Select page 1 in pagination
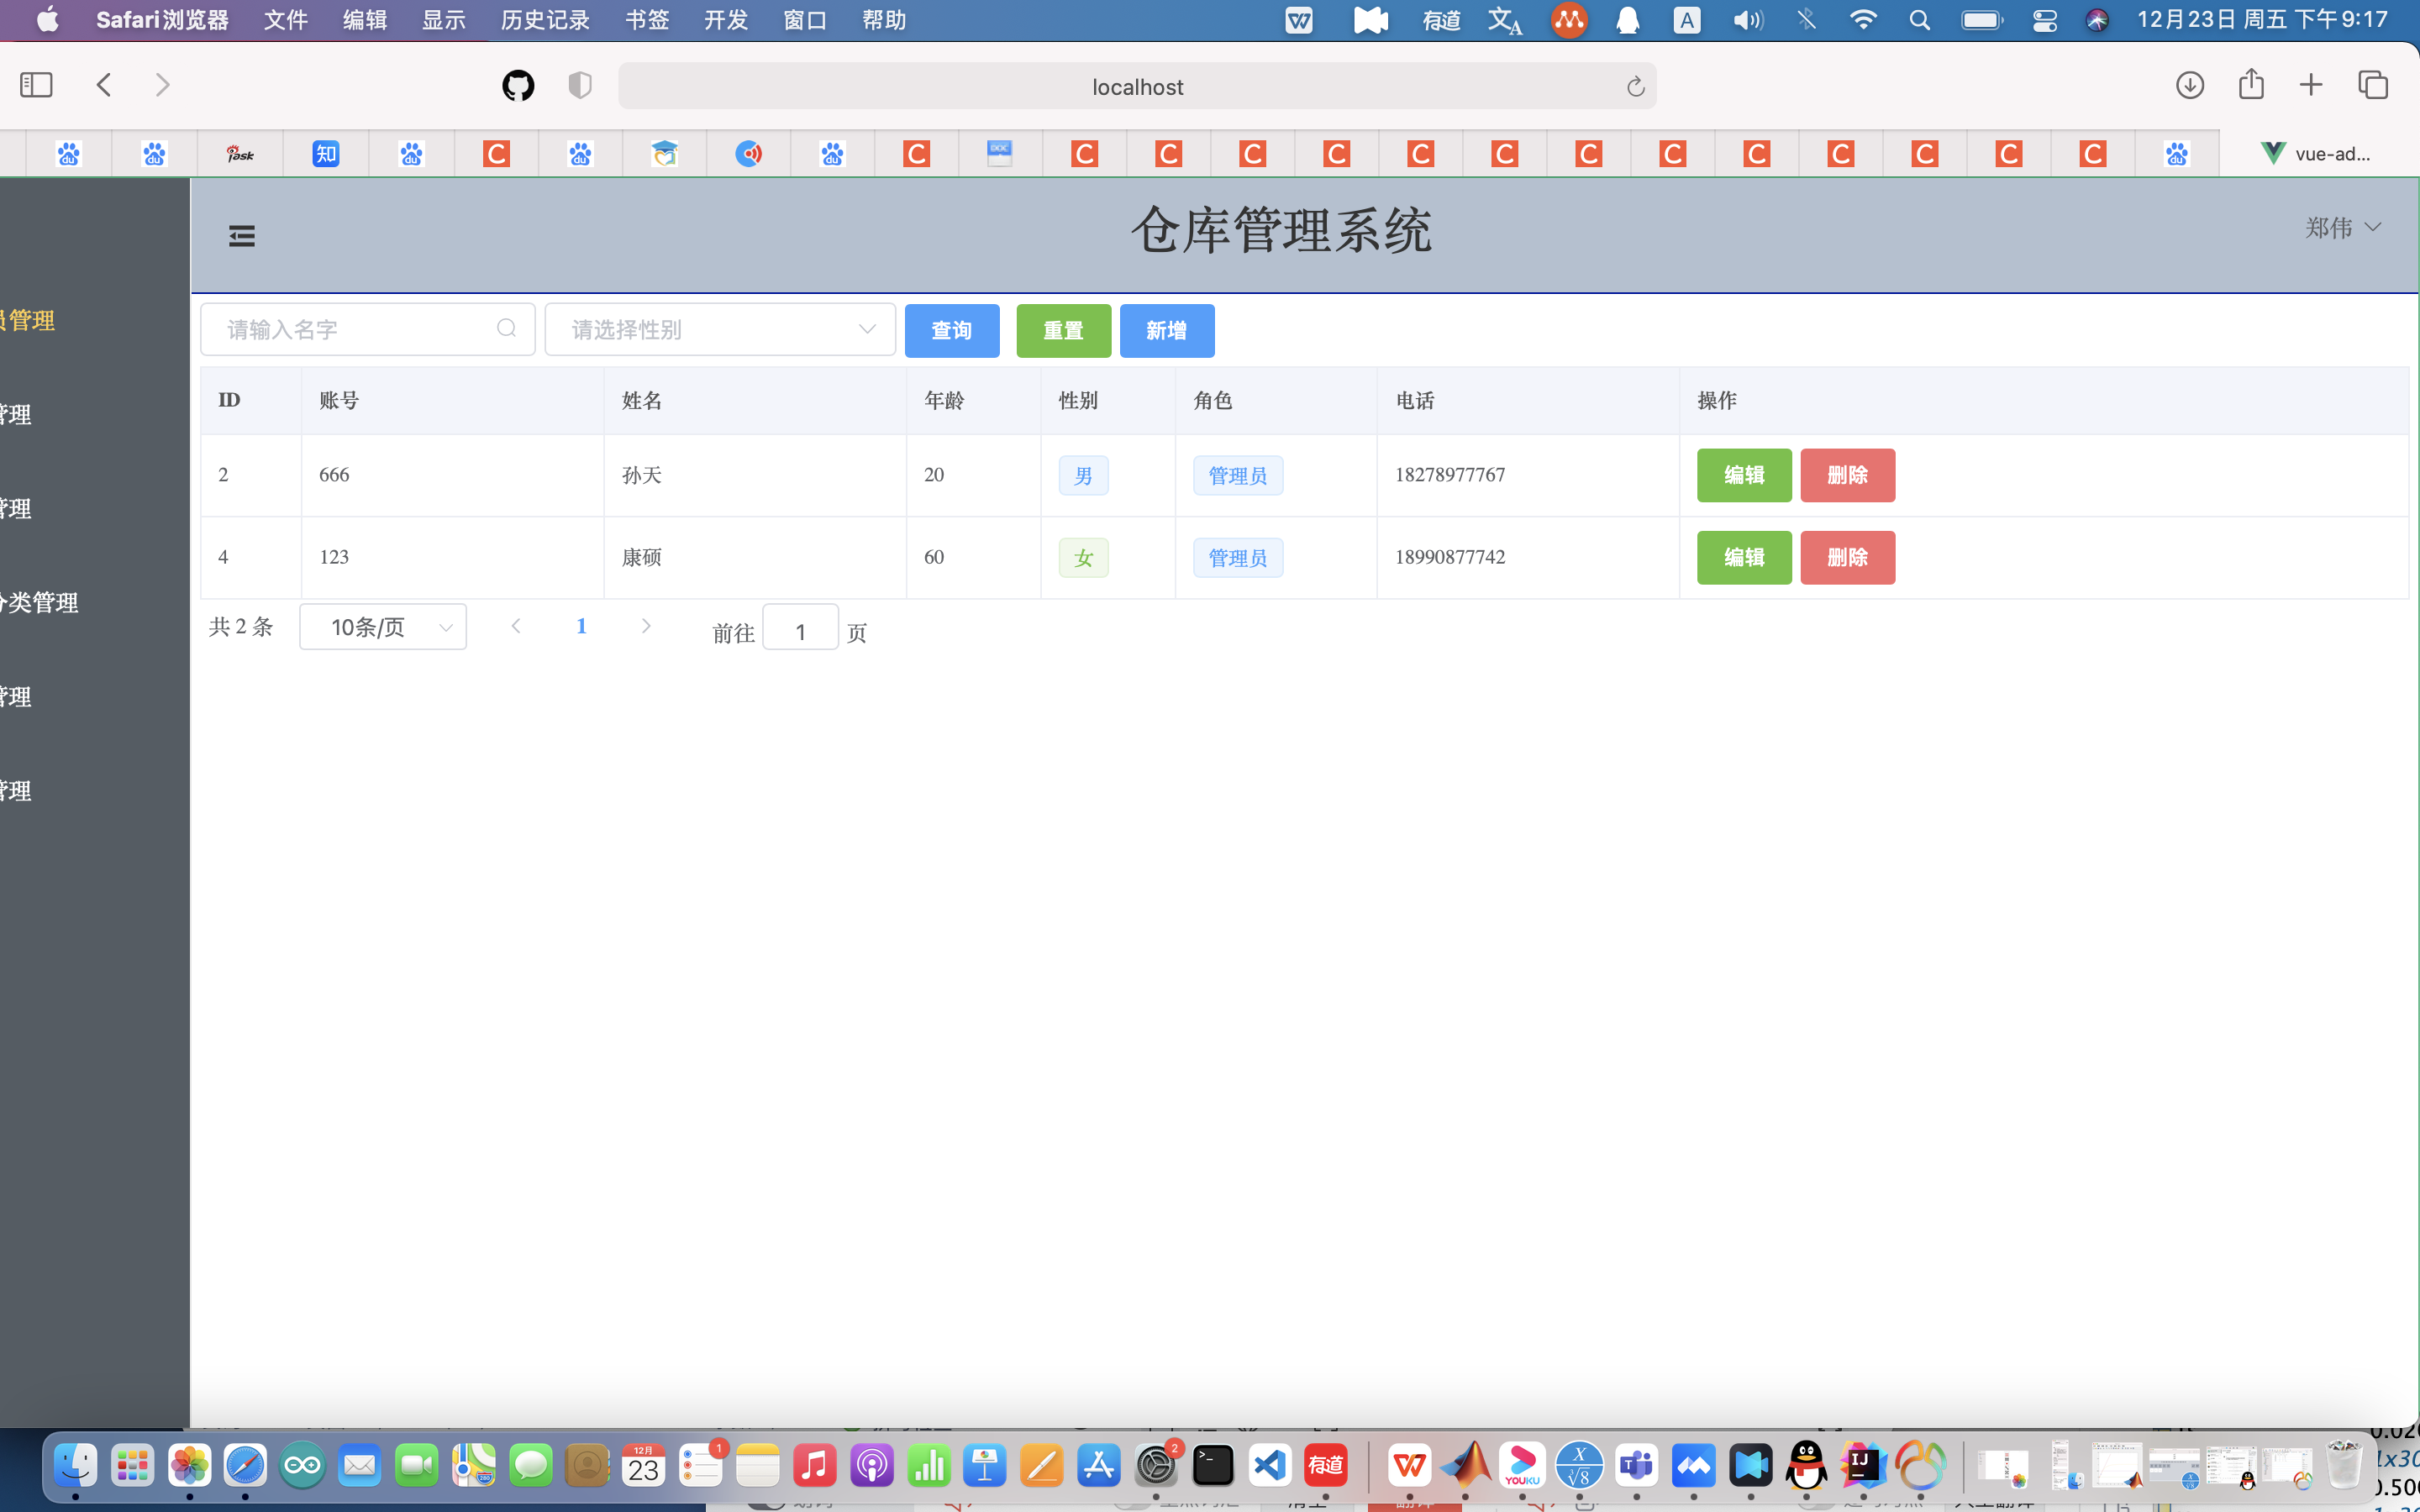This screenshot has width=2420, height=1512. point(581,626)
